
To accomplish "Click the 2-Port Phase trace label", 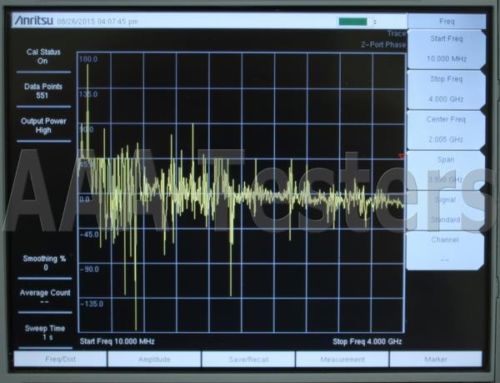I will point(383,45).
